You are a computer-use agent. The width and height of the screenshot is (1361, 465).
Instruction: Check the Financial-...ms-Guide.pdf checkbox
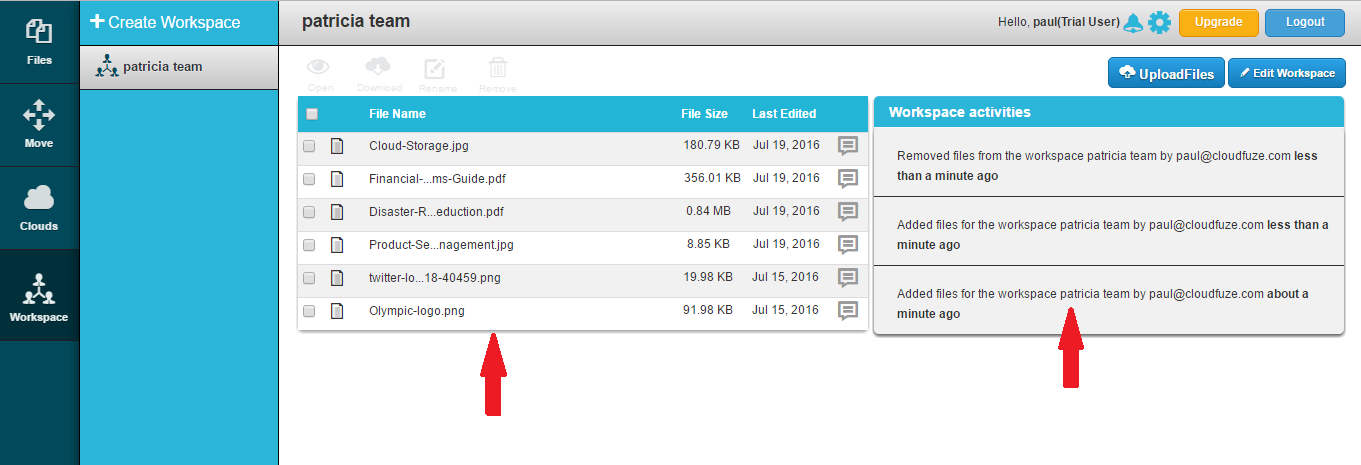click(x=309, y=179)
